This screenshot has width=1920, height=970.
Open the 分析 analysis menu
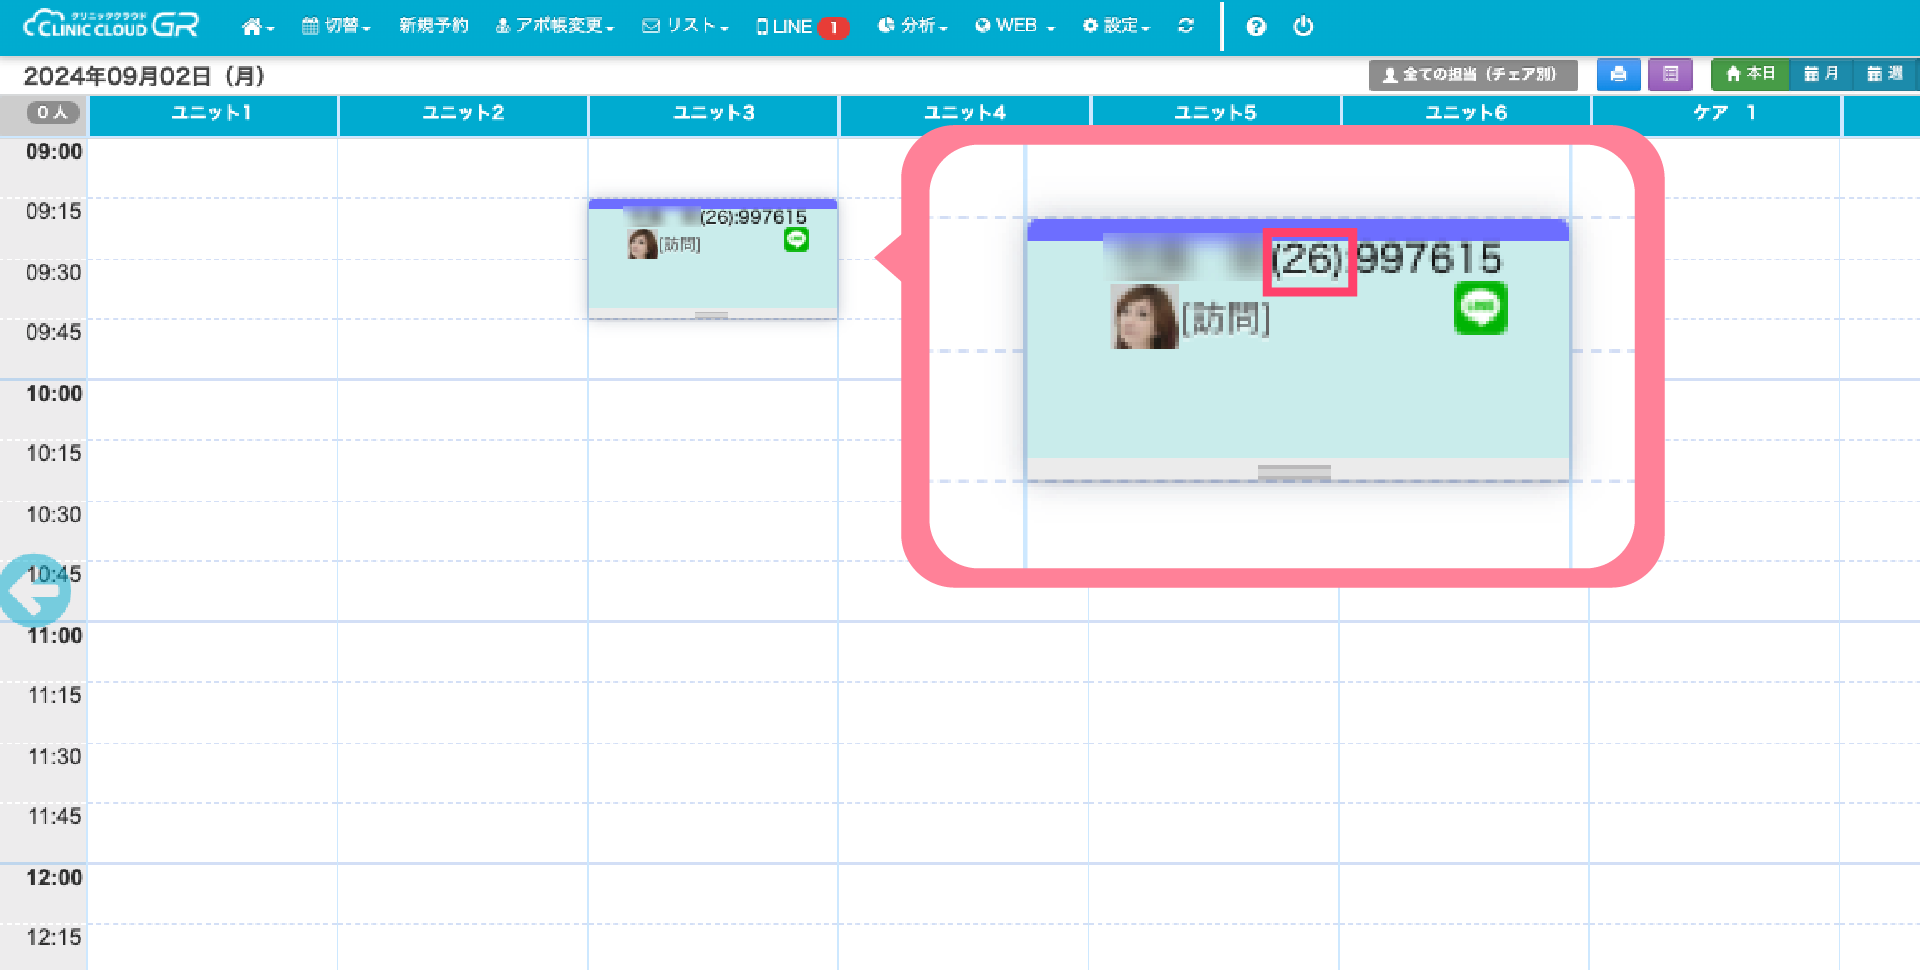[912, 26]
